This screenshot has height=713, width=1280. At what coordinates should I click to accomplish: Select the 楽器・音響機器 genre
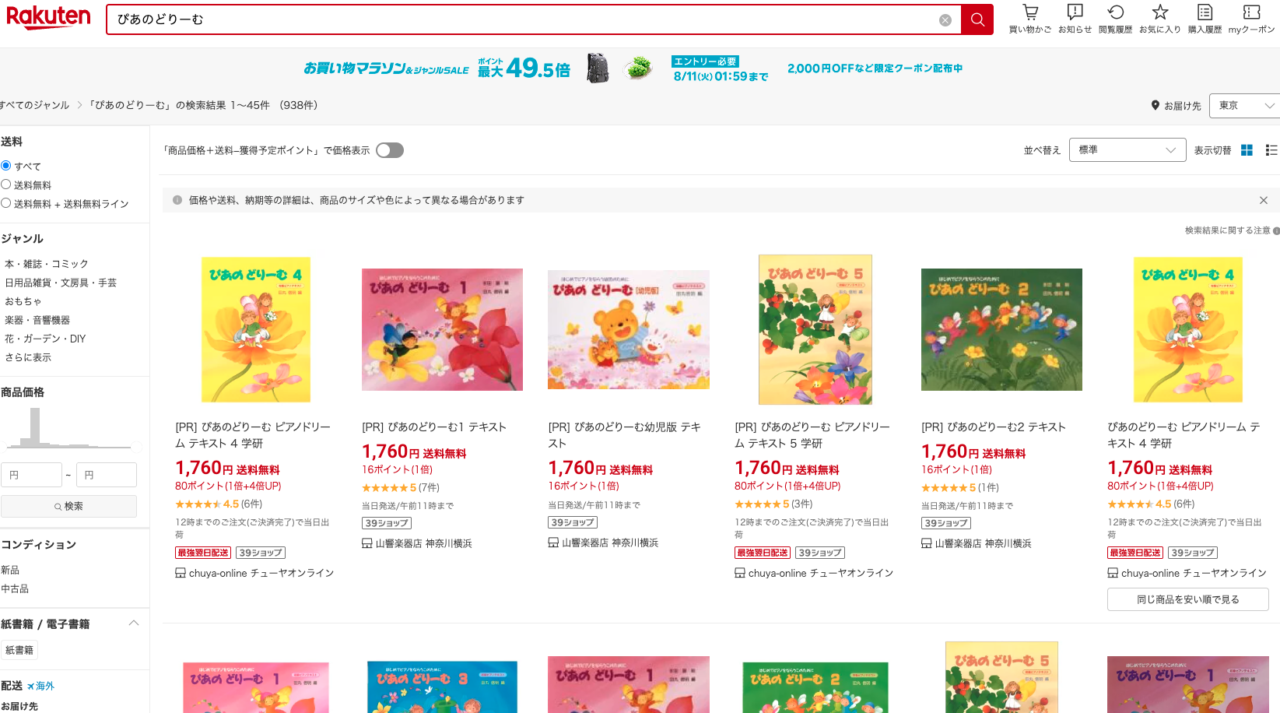tap(37, 320)
